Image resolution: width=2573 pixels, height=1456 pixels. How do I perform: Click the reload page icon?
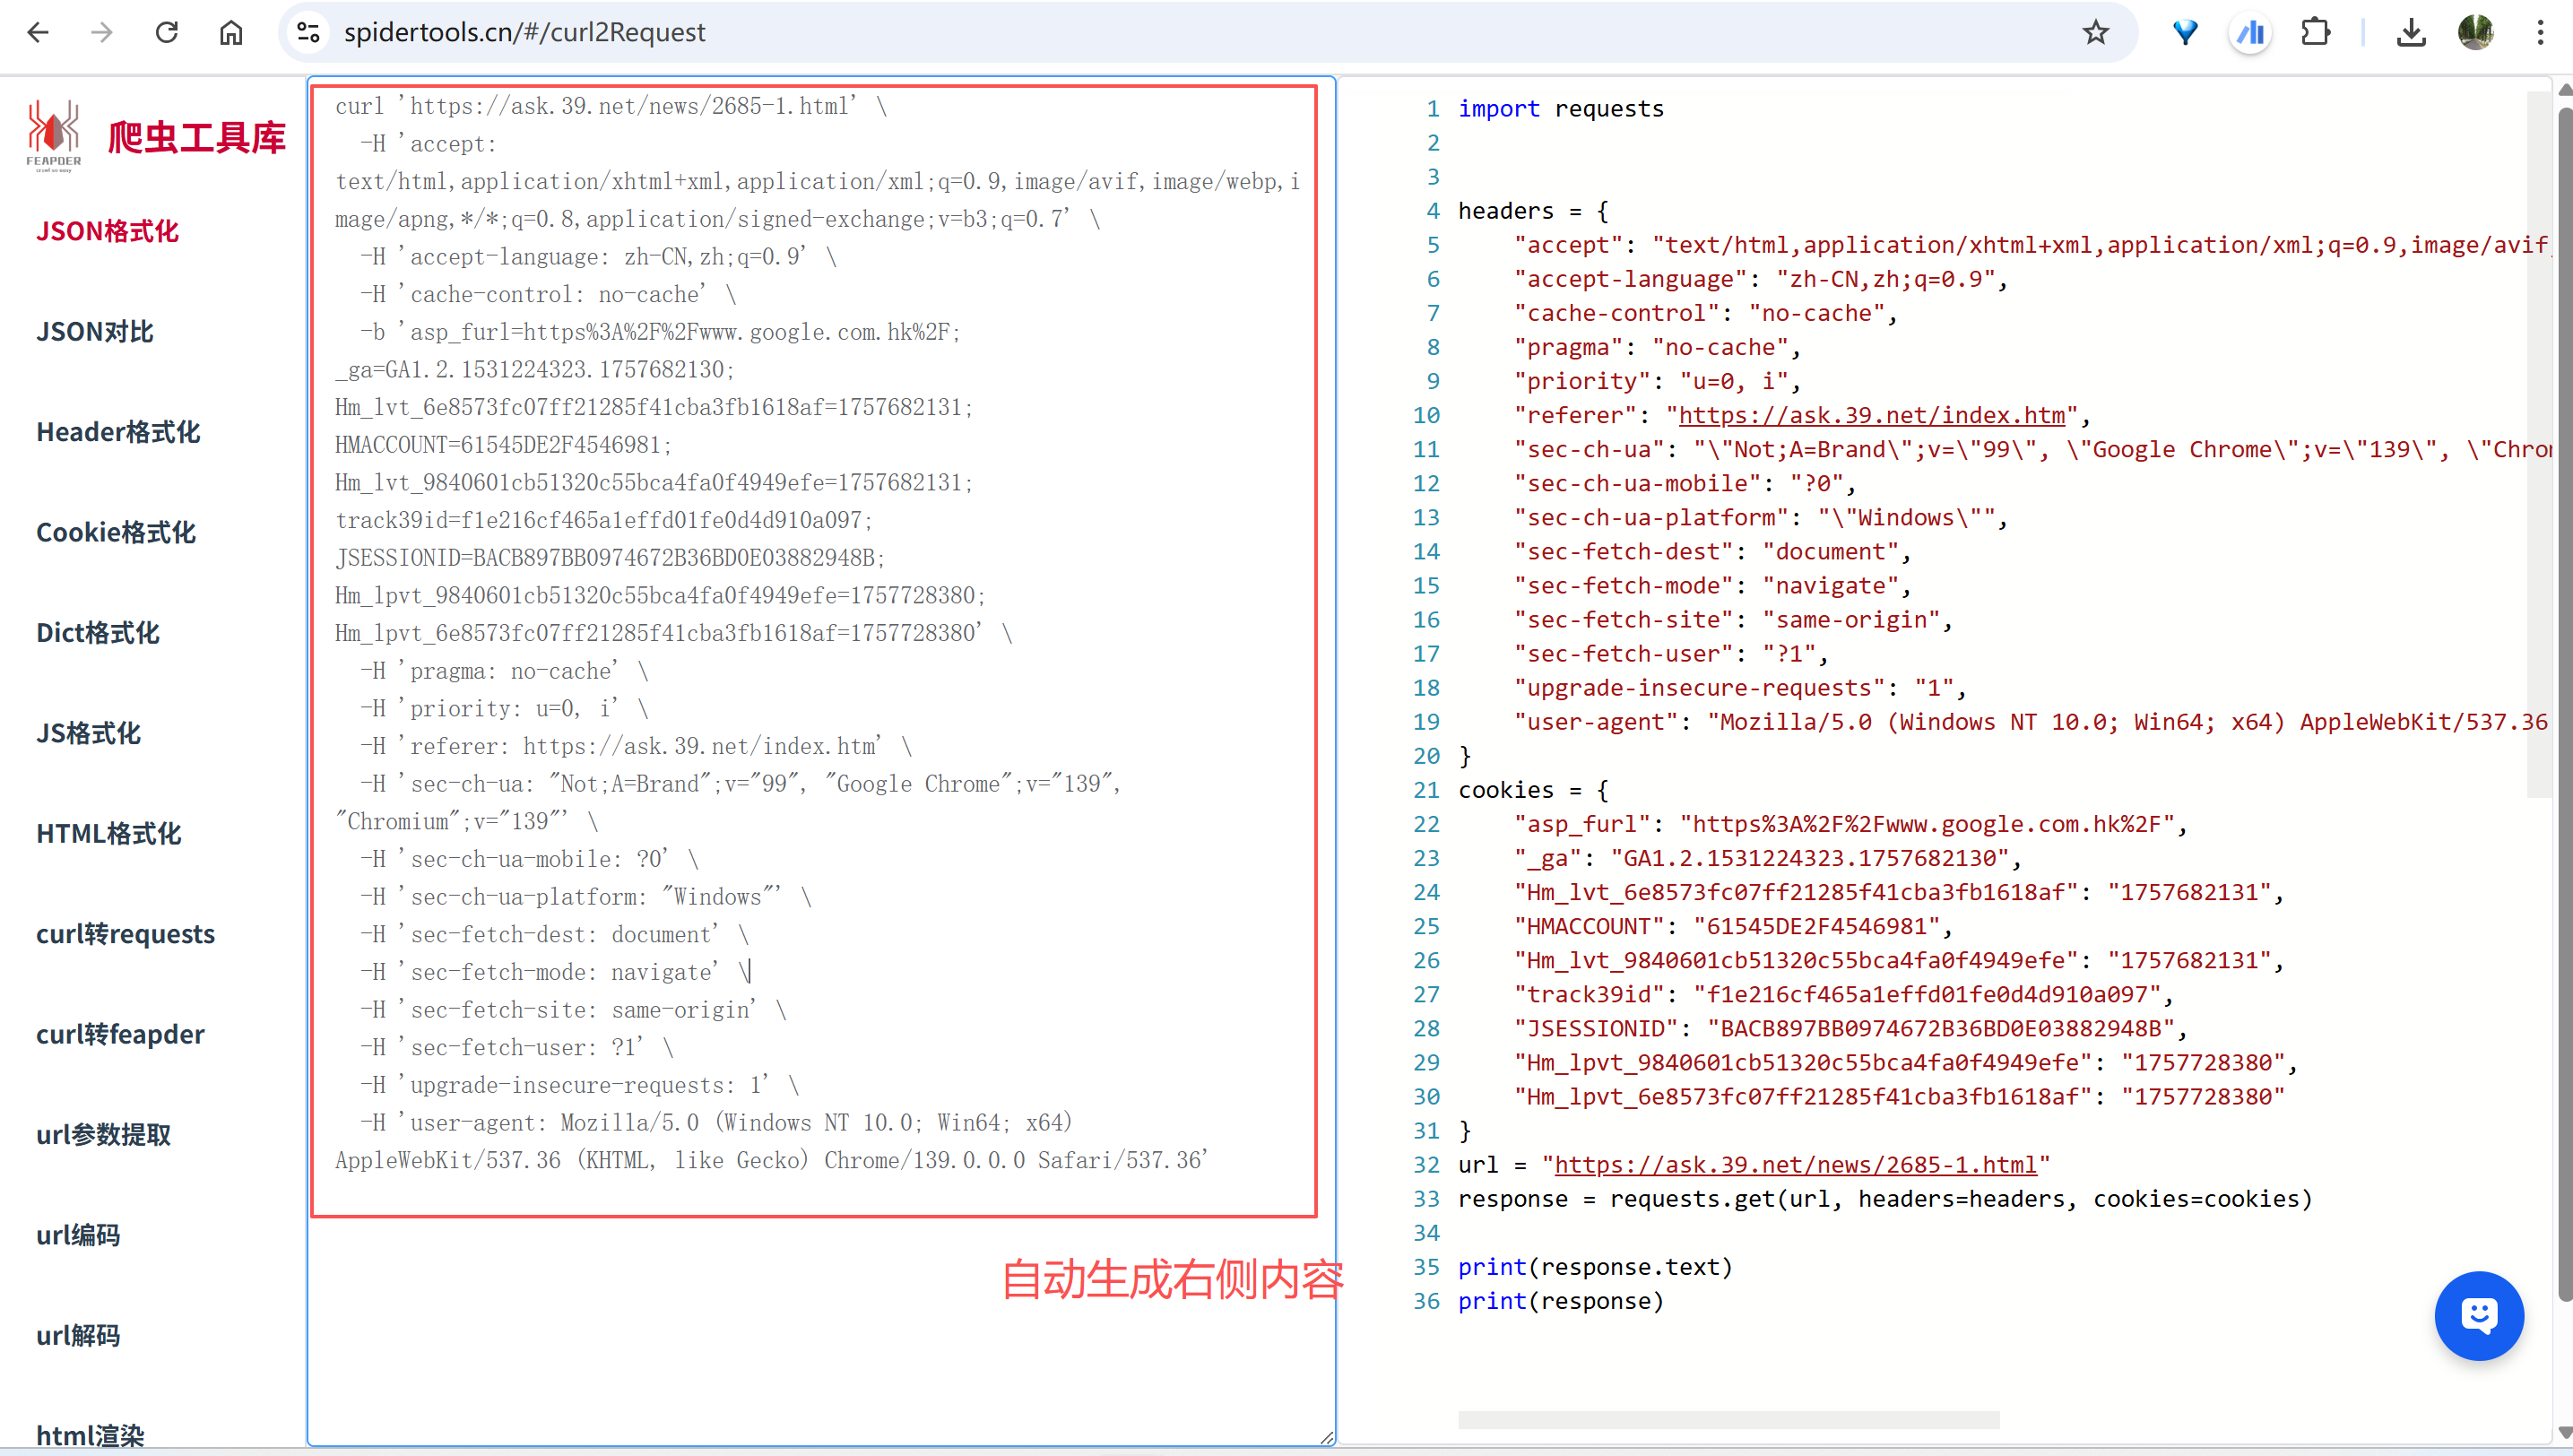(167, 32)
